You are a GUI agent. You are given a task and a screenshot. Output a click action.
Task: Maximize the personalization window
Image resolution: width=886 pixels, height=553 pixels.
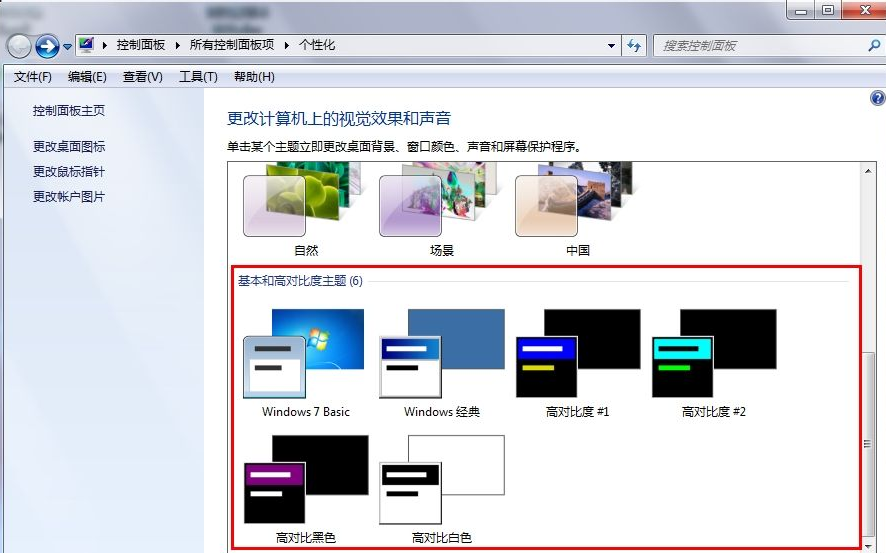coord(828,10)
